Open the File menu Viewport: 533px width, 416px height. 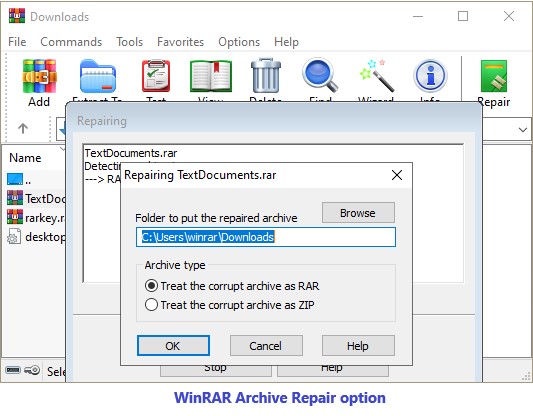point(17,42)
